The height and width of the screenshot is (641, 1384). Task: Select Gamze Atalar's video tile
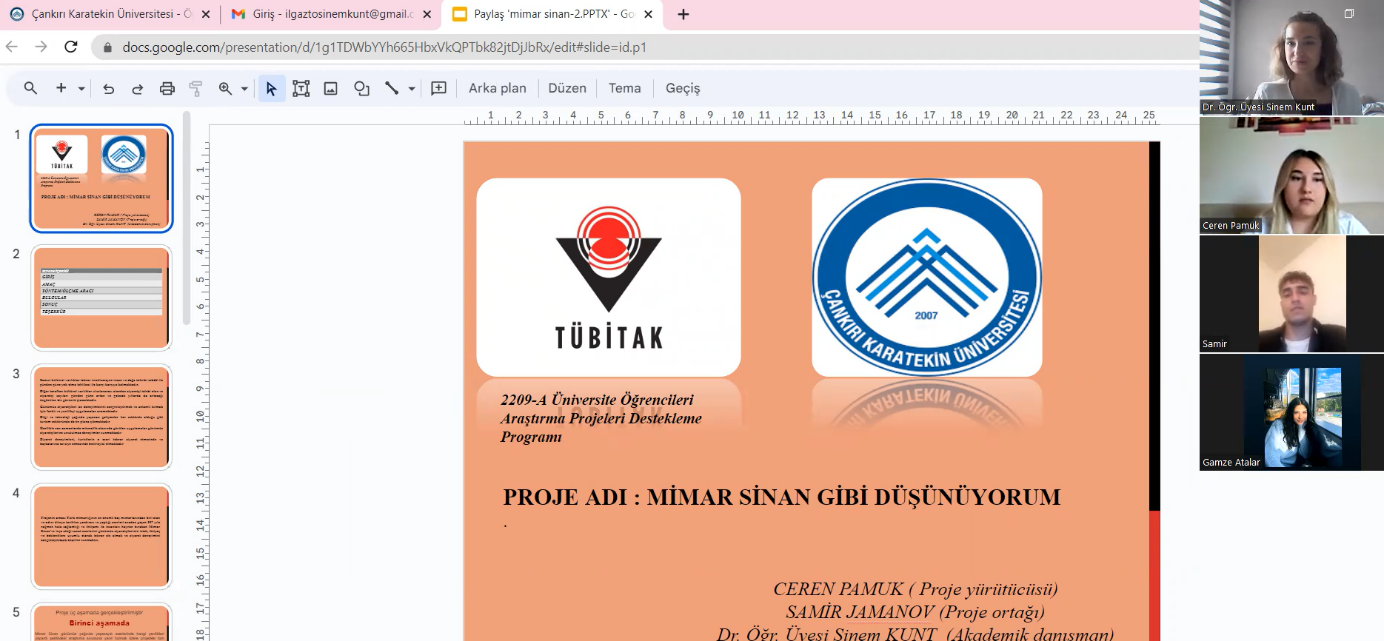[1292, 412]
